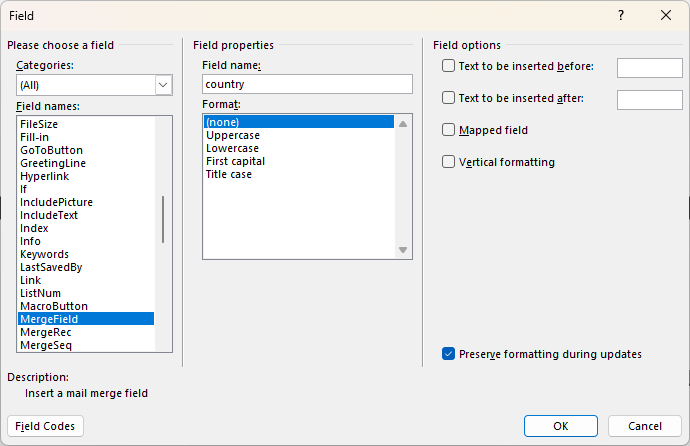Viewport: 690px width, 446px height.
Task: Choose Title case format
Action: point(229,174)
